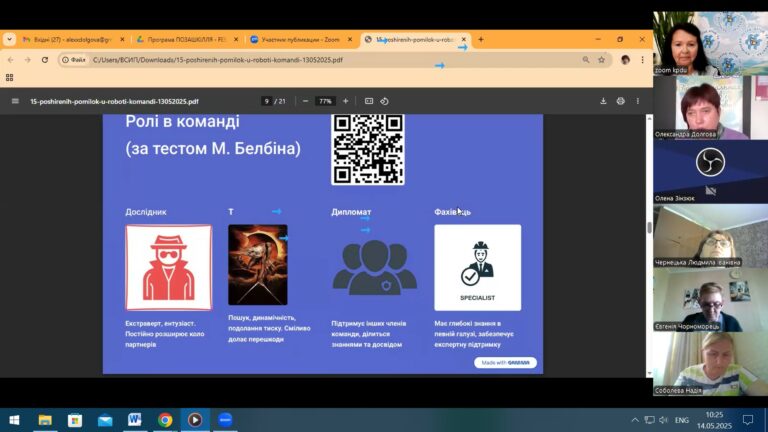Open a new browser tab
Viewport: 768px width, 432px height.
(x=481, y=40)
